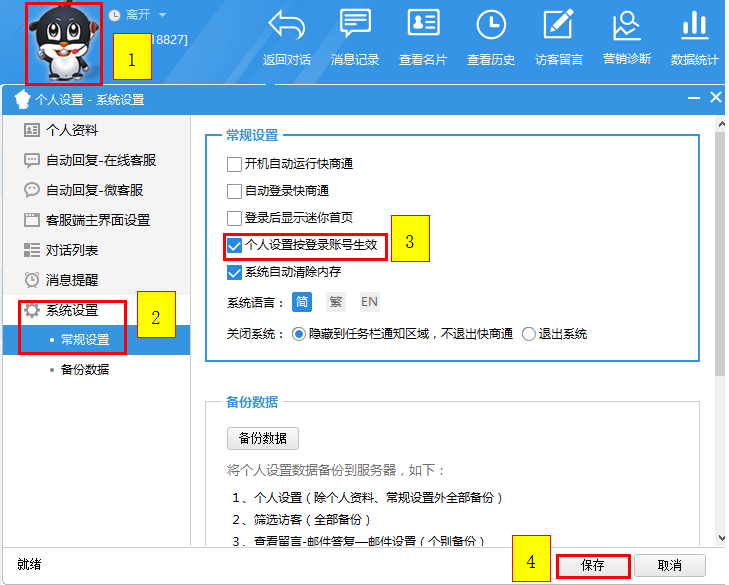Screen dimensions: 729x585
Task: Click the 保存 save button
Action: click(593, 565)
